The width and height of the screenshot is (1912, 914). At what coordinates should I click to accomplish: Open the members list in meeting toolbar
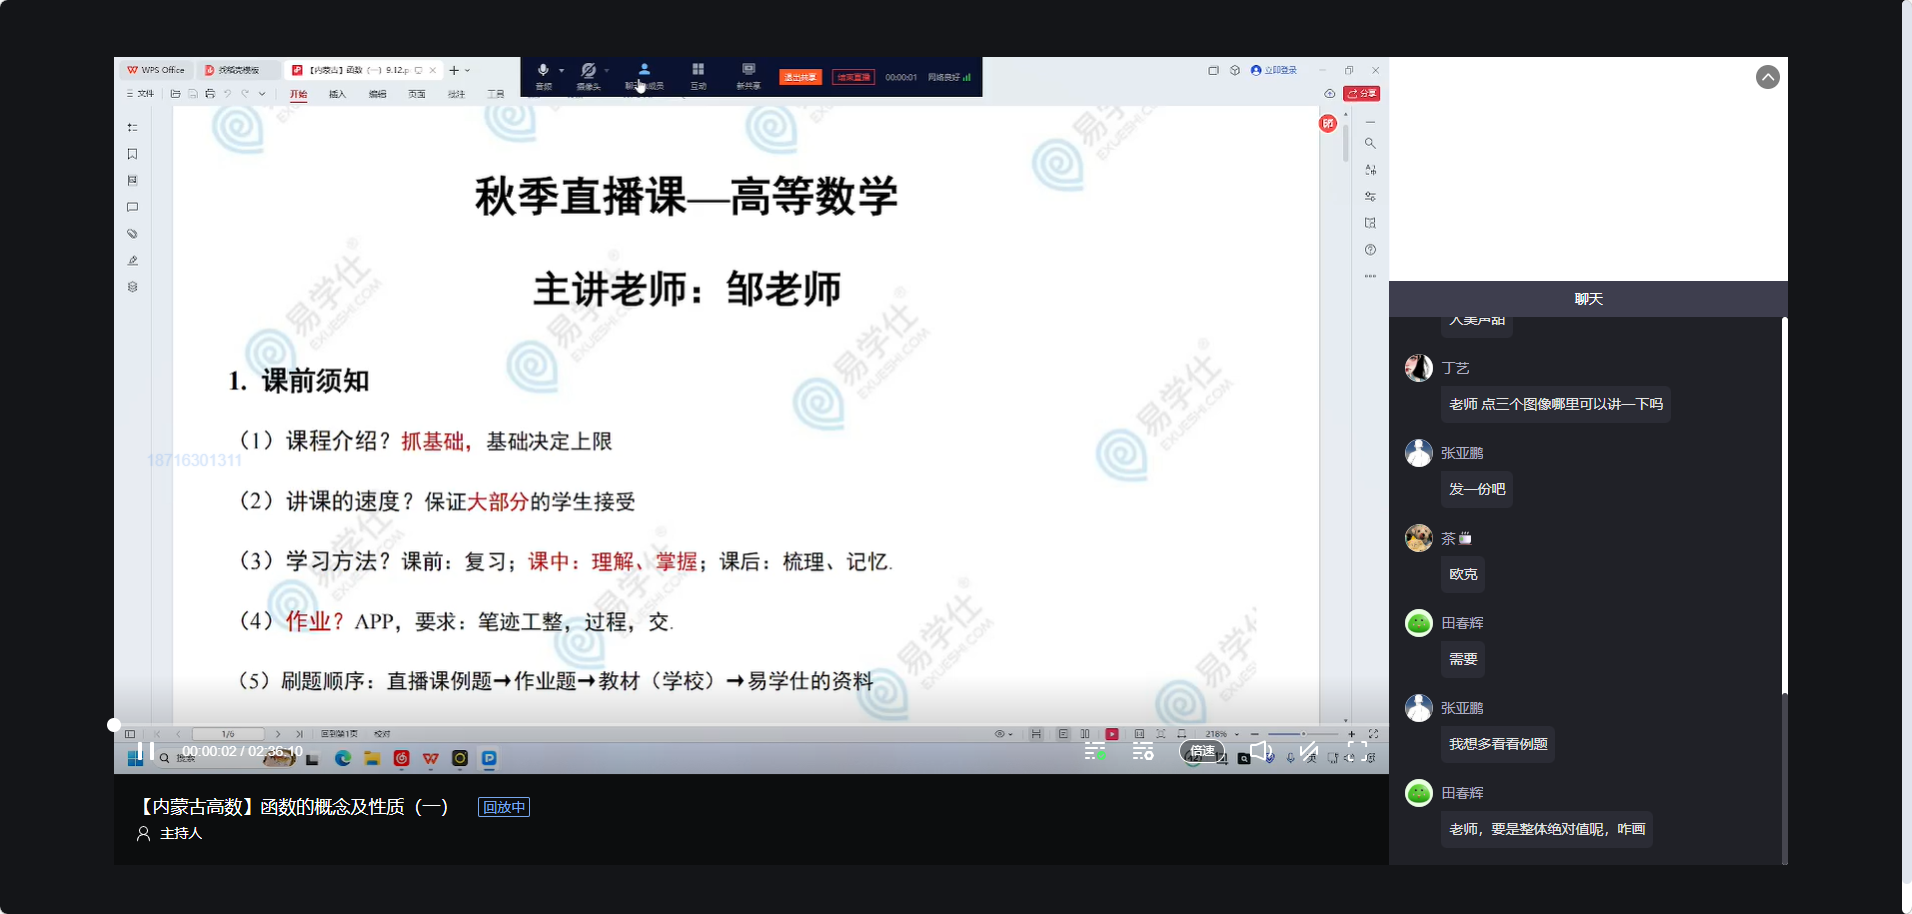[644, 75]
